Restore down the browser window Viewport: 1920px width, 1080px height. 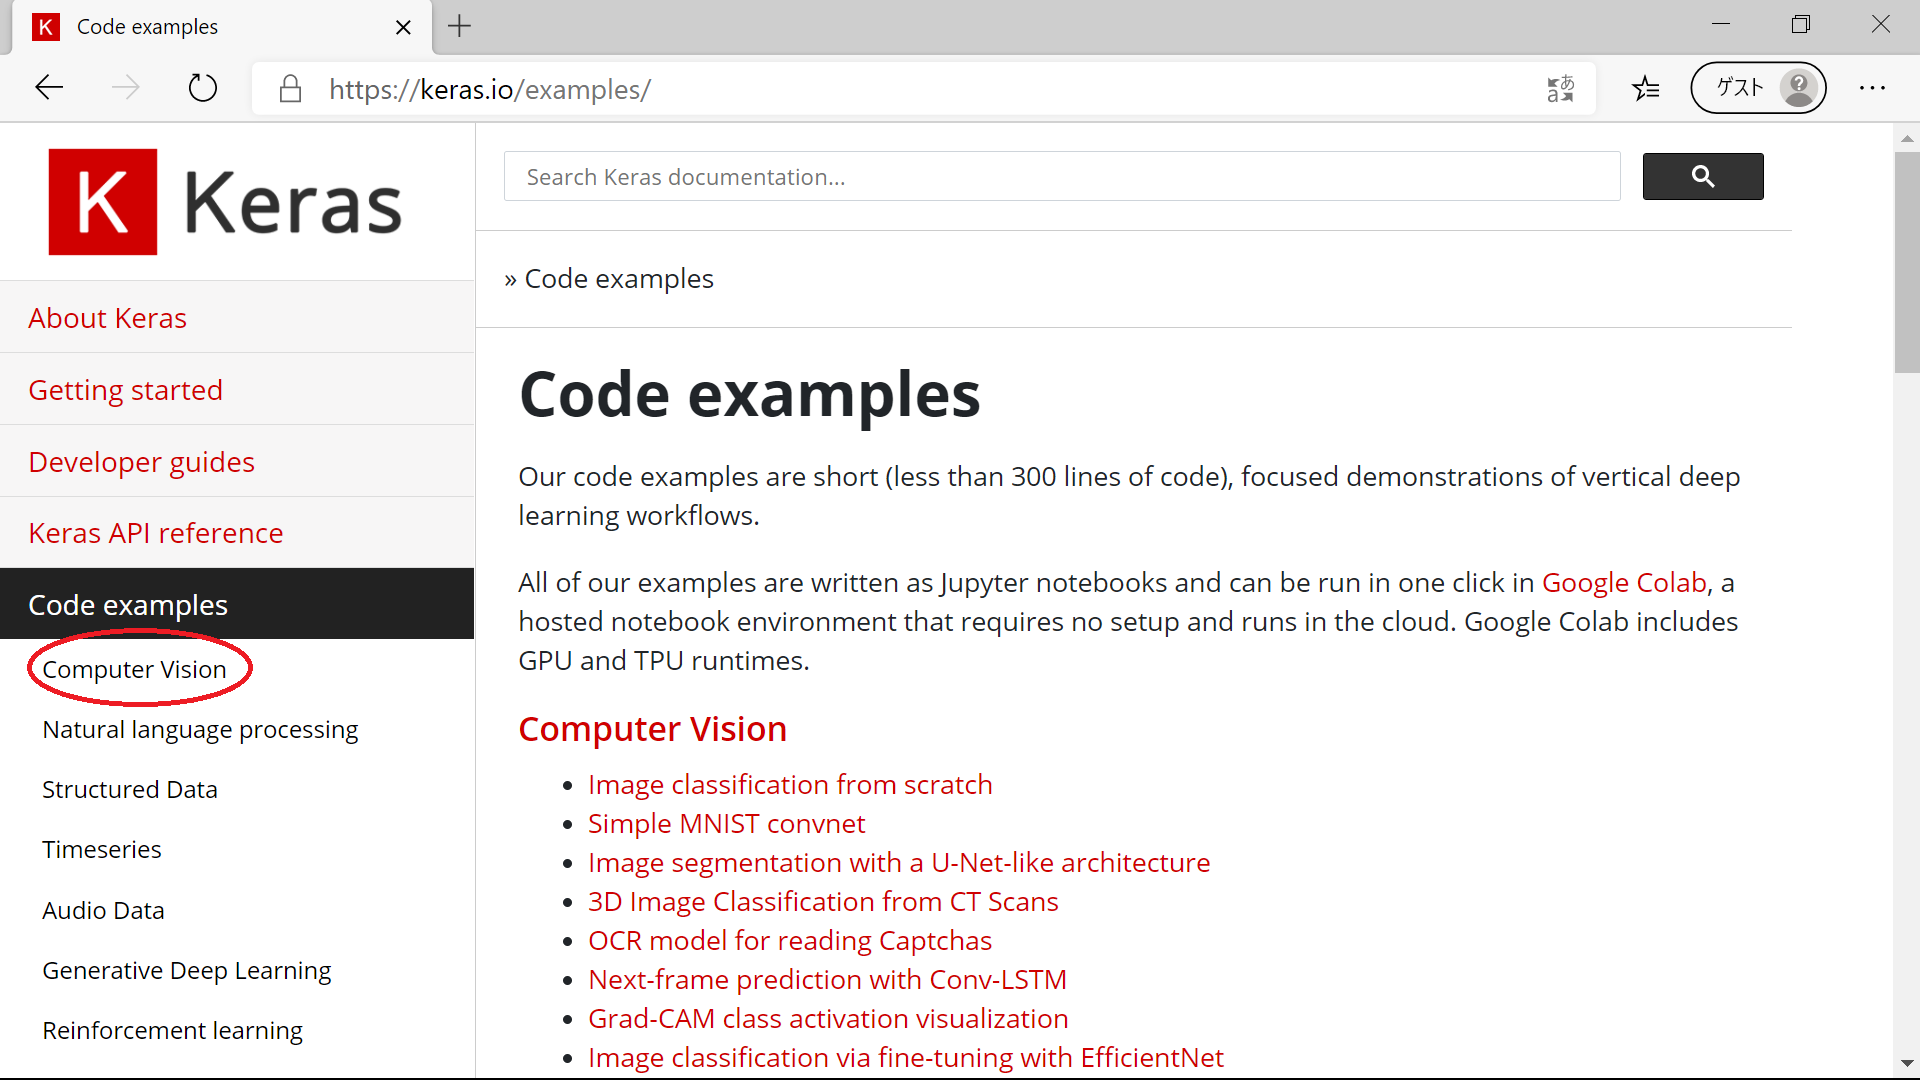(1801, 25)
